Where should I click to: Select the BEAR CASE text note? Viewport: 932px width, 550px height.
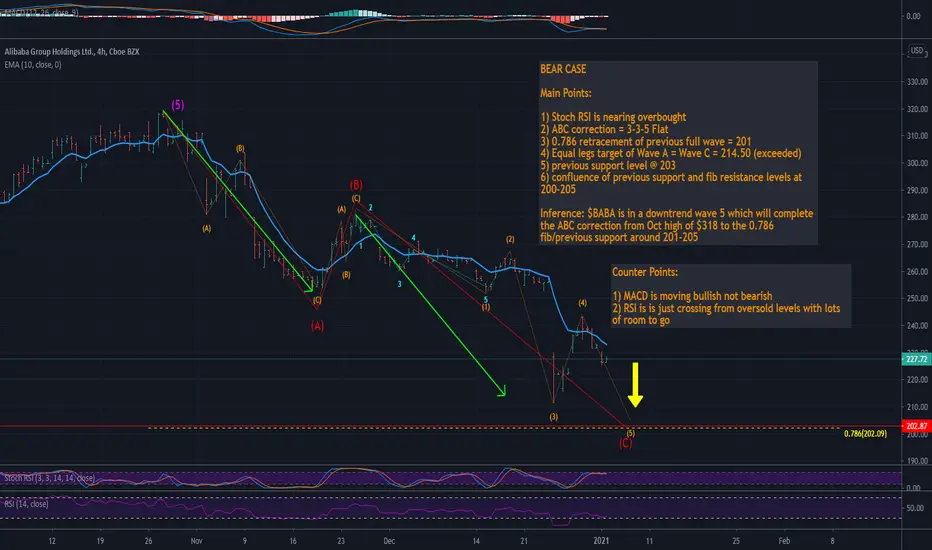[x=678, y=153]
